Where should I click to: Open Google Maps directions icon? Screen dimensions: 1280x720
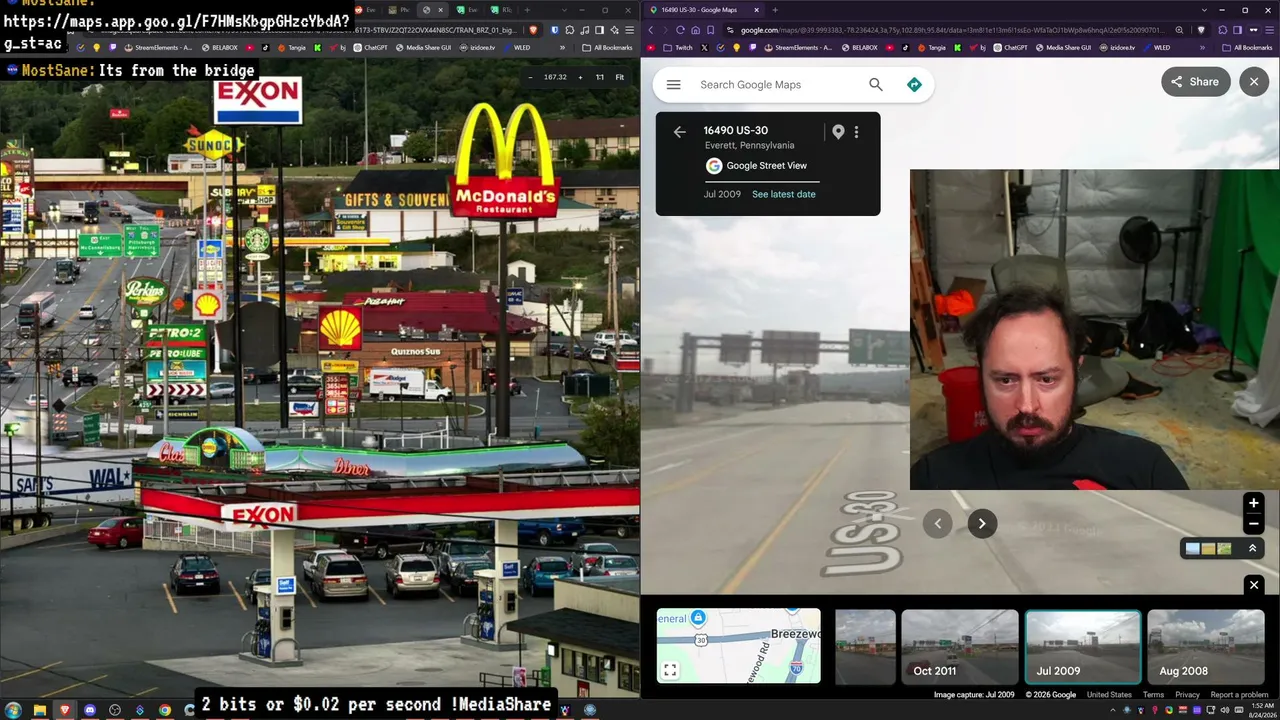pyautogui.click(x=914, y=85)
